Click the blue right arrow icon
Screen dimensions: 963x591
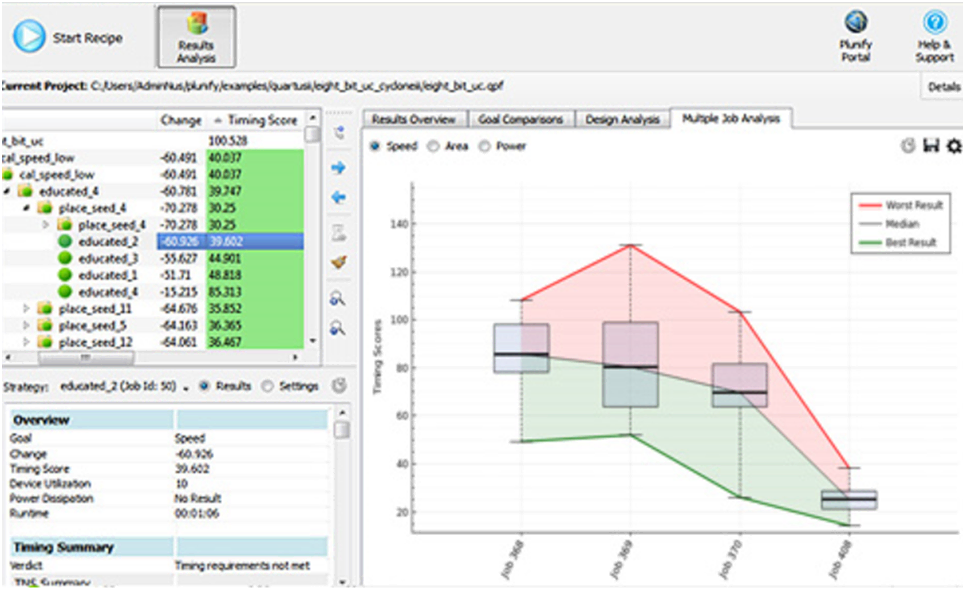[x=338, y=168]
